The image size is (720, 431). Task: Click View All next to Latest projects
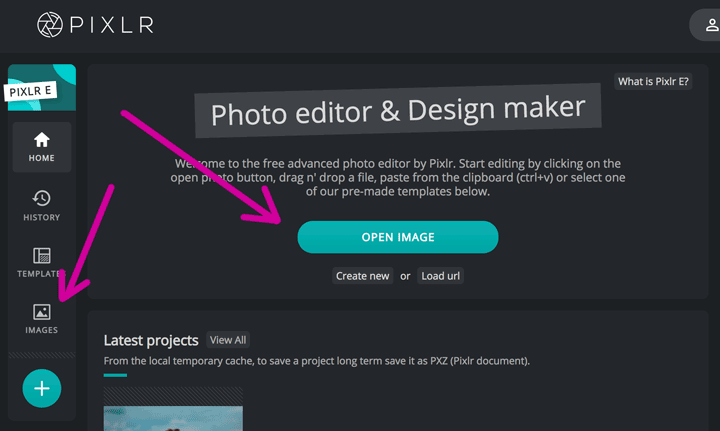tap(228, 340)
